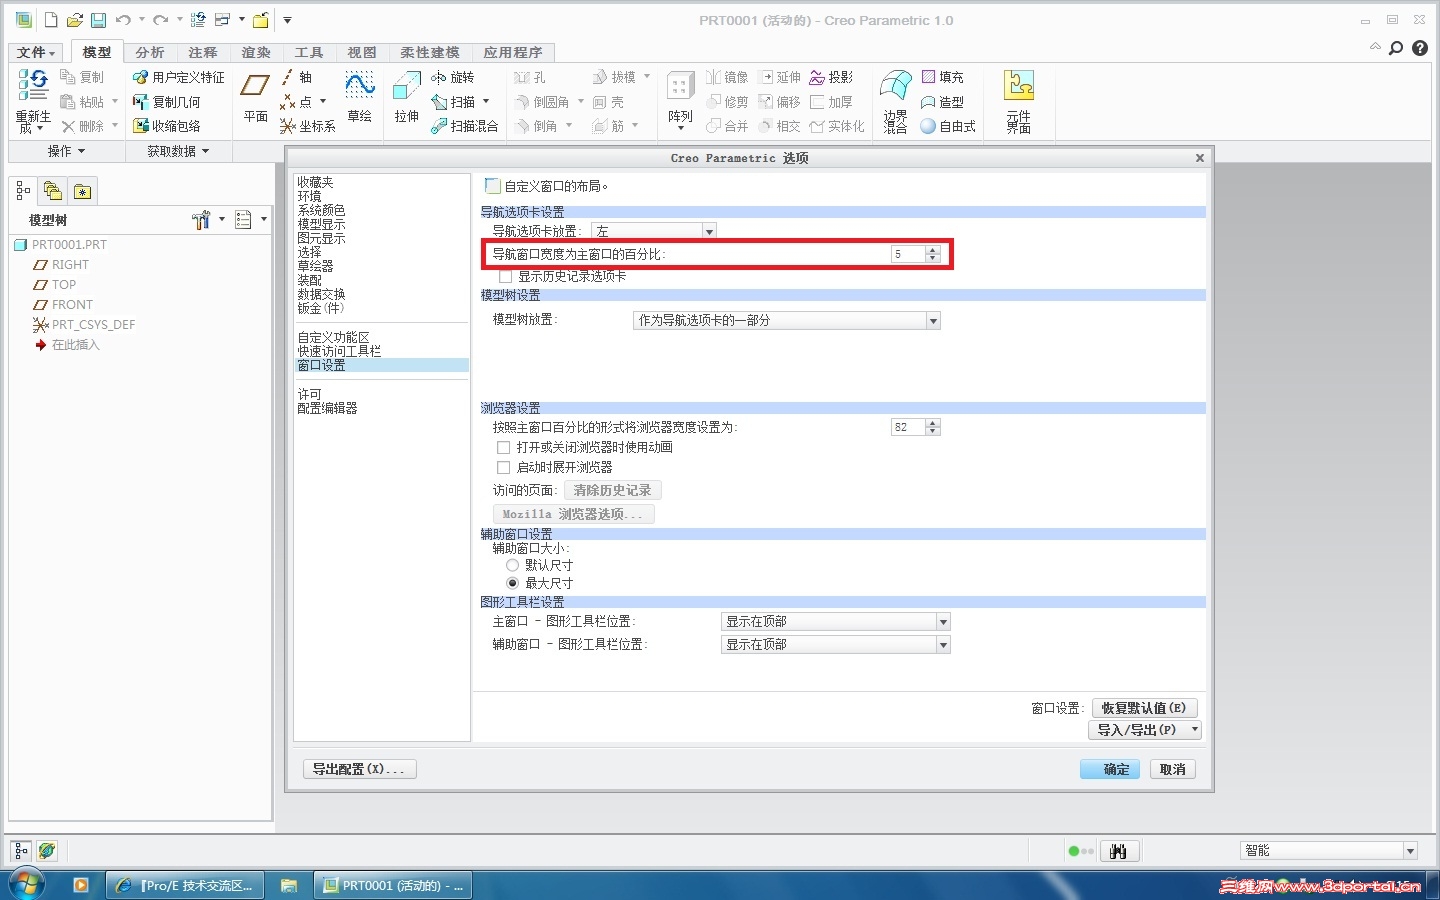Open the model tree settings tools dropdown

(207, 220)
